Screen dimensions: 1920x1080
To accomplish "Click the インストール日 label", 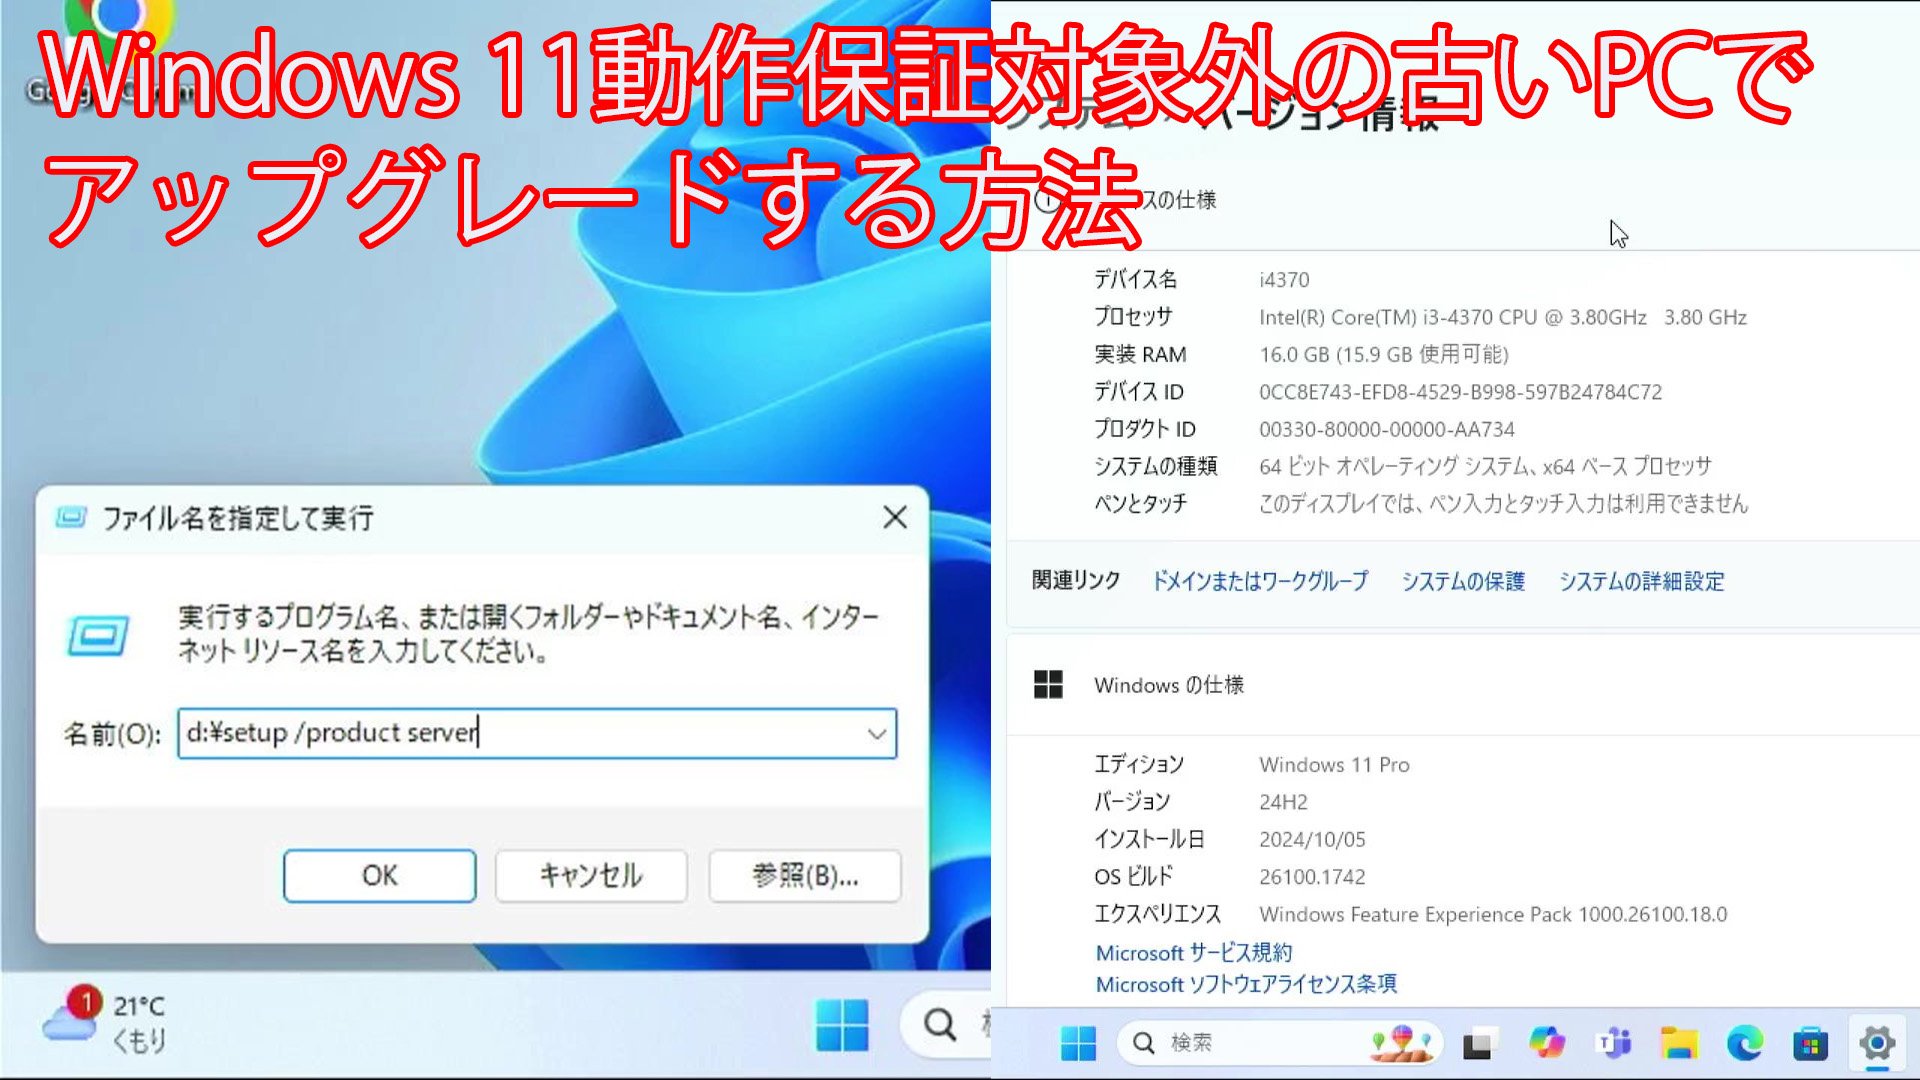I will point(1149,839).
